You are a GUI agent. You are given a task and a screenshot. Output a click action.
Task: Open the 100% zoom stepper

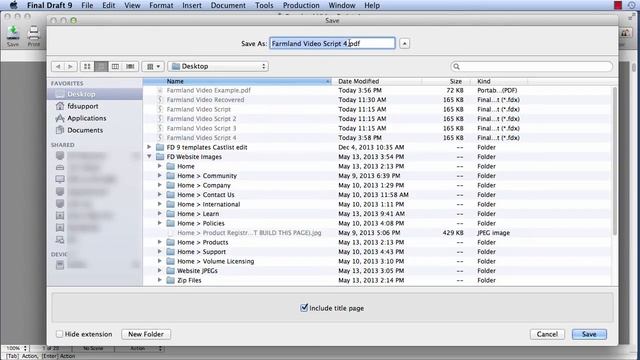point(25,348)
